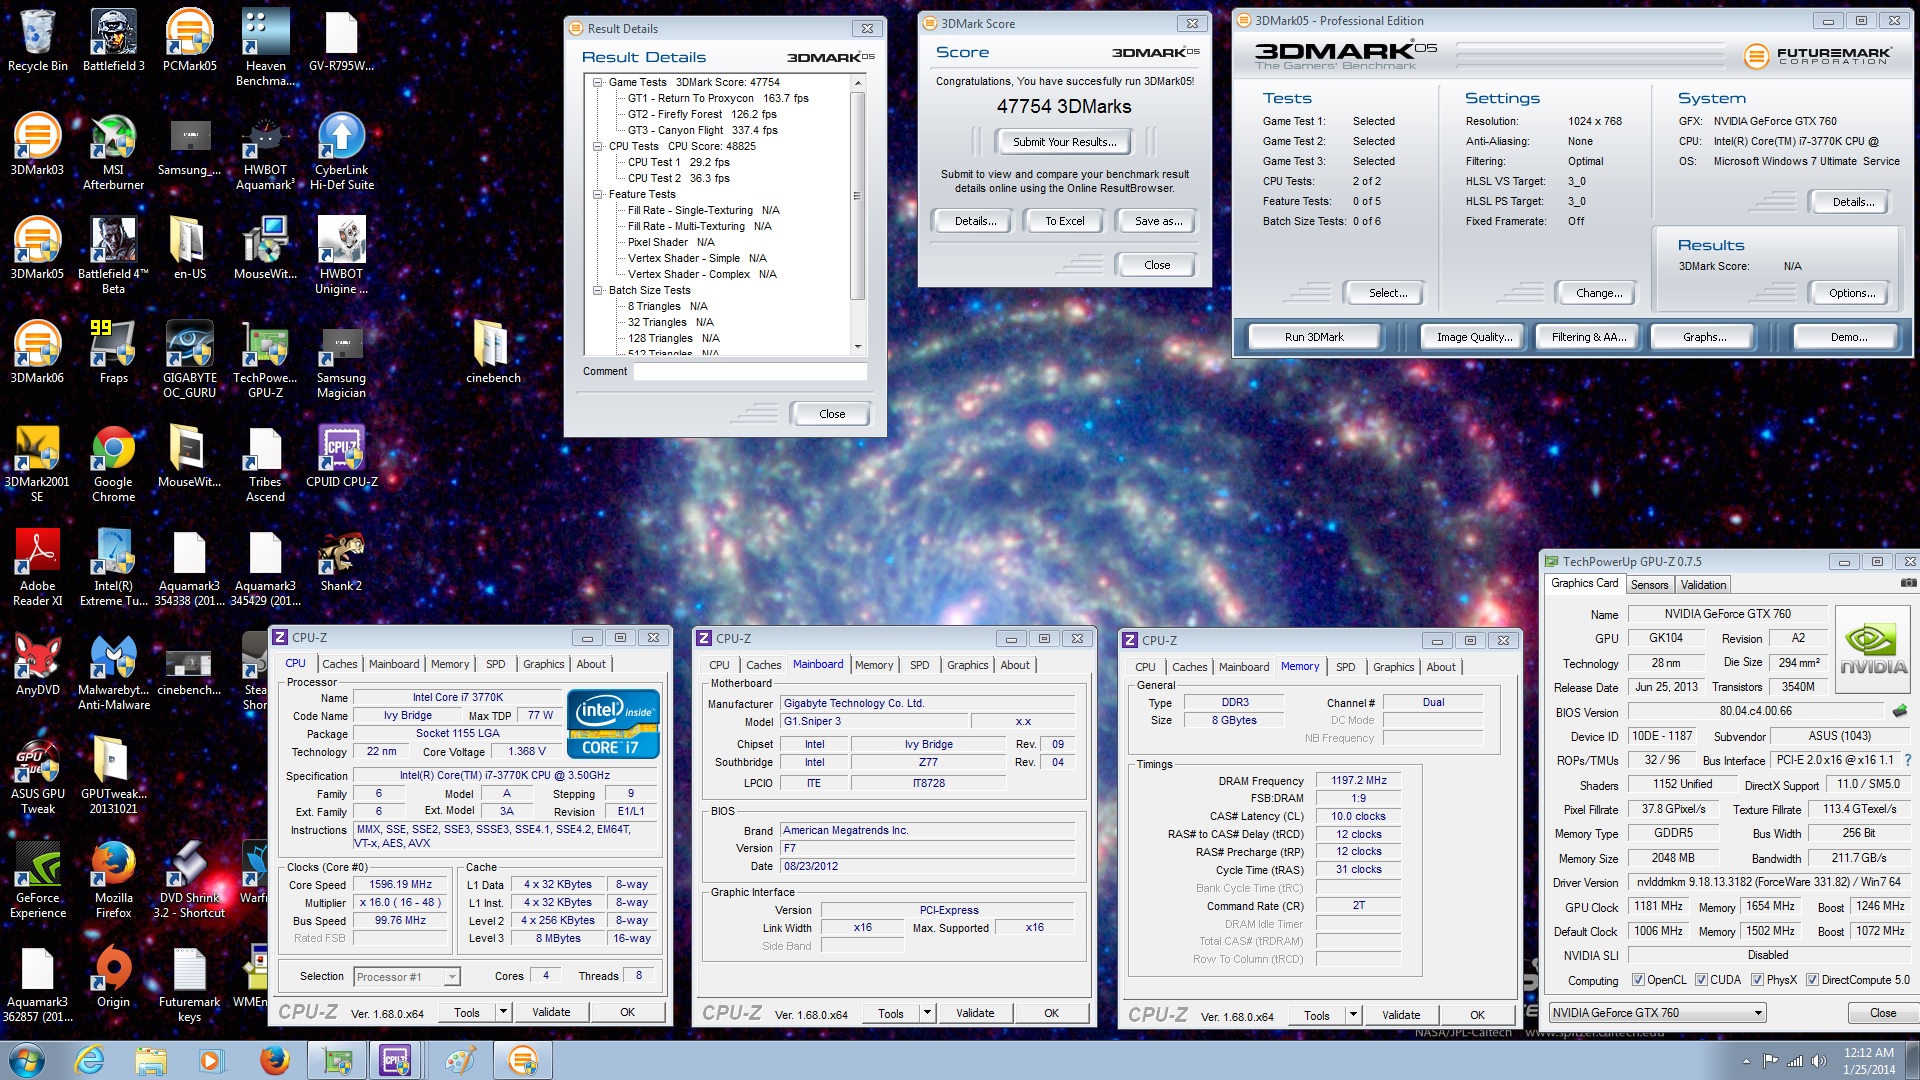Switch to Caches tab in first CPU-Z
The width and height of the screenshot is (1920, 1080).
(339, 664)
